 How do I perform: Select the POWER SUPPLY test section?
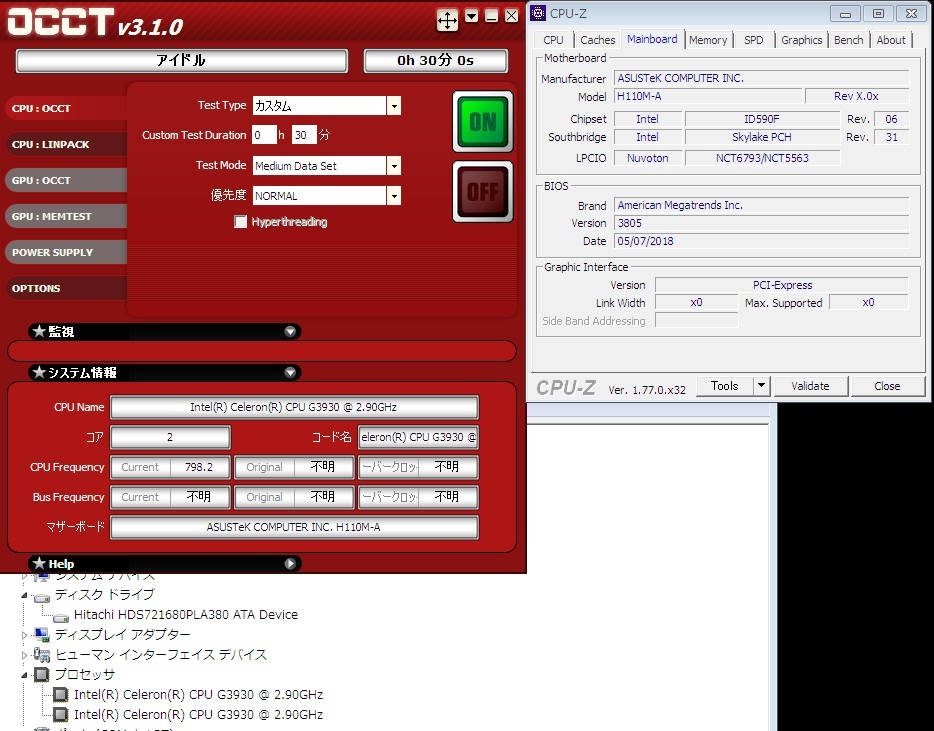tap(66, 252)
